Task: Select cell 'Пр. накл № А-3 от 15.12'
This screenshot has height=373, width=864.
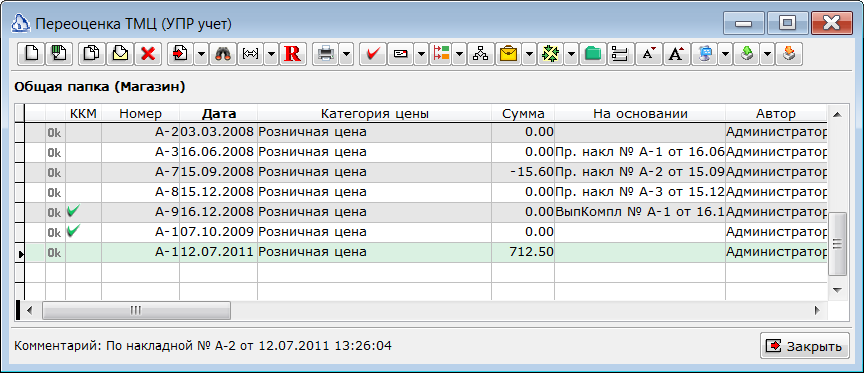Action: pos(640,192)
